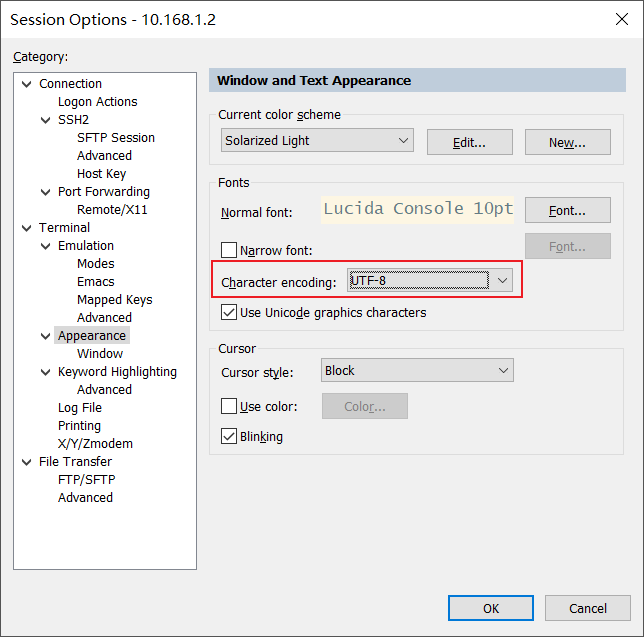Enable the Narrow font checkbox
This screenshot has height=637, width=644.
[229, 250]
